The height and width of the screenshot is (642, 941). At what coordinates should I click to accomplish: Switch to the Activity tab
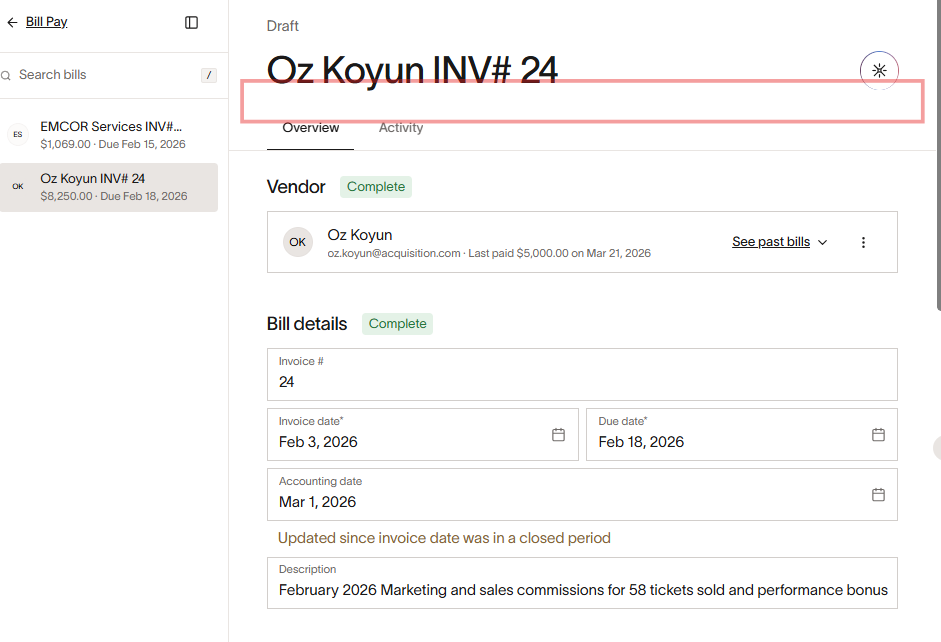pos(400,128)
